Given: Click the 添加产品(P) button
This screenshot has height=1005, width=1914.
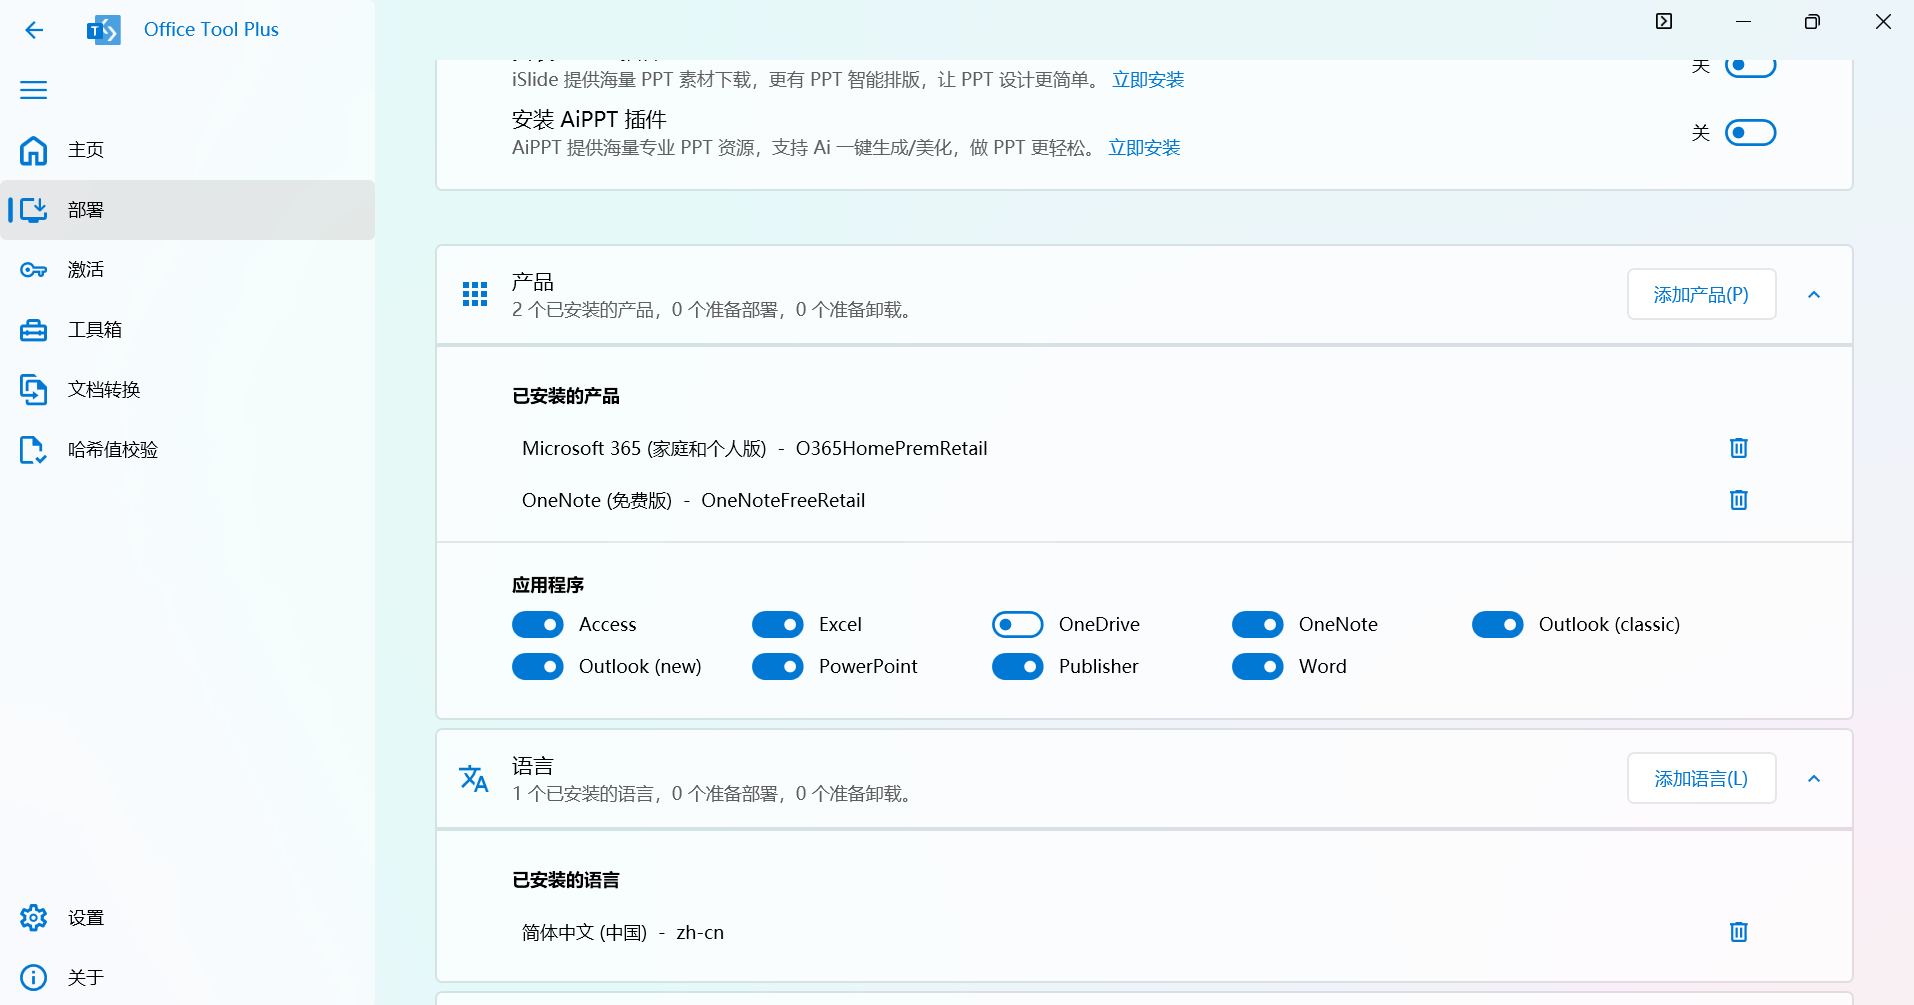Looking at the screenshot, I should click(x=1701, y=295).
